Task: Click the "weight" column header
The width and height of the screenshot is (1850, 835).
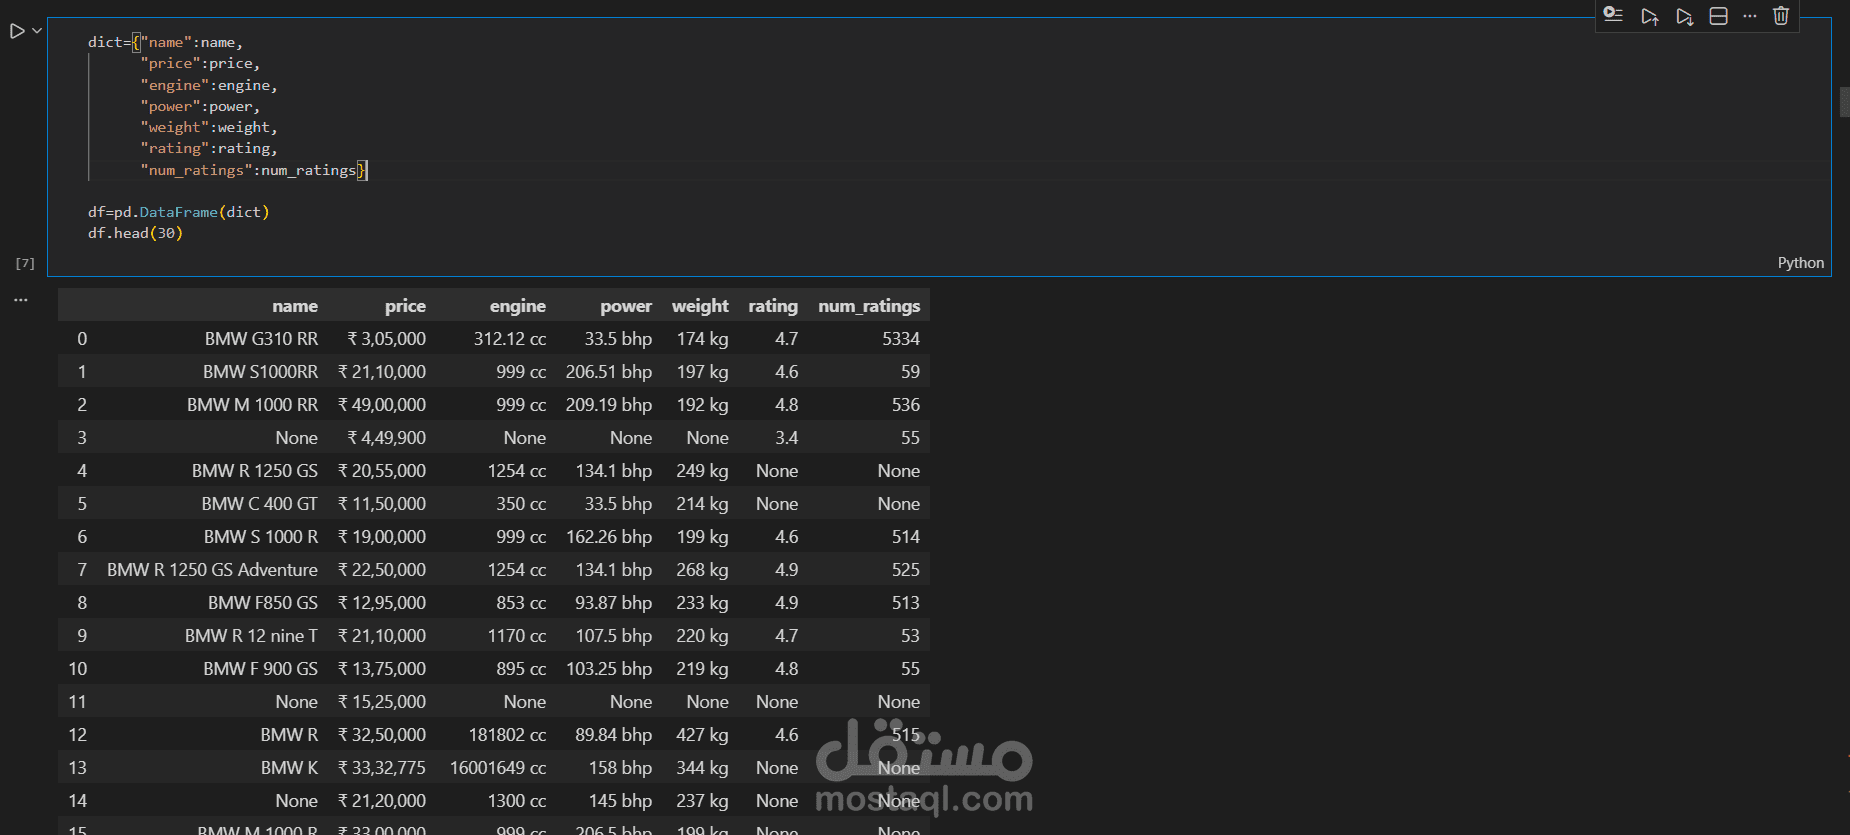Action: [700, 306]
